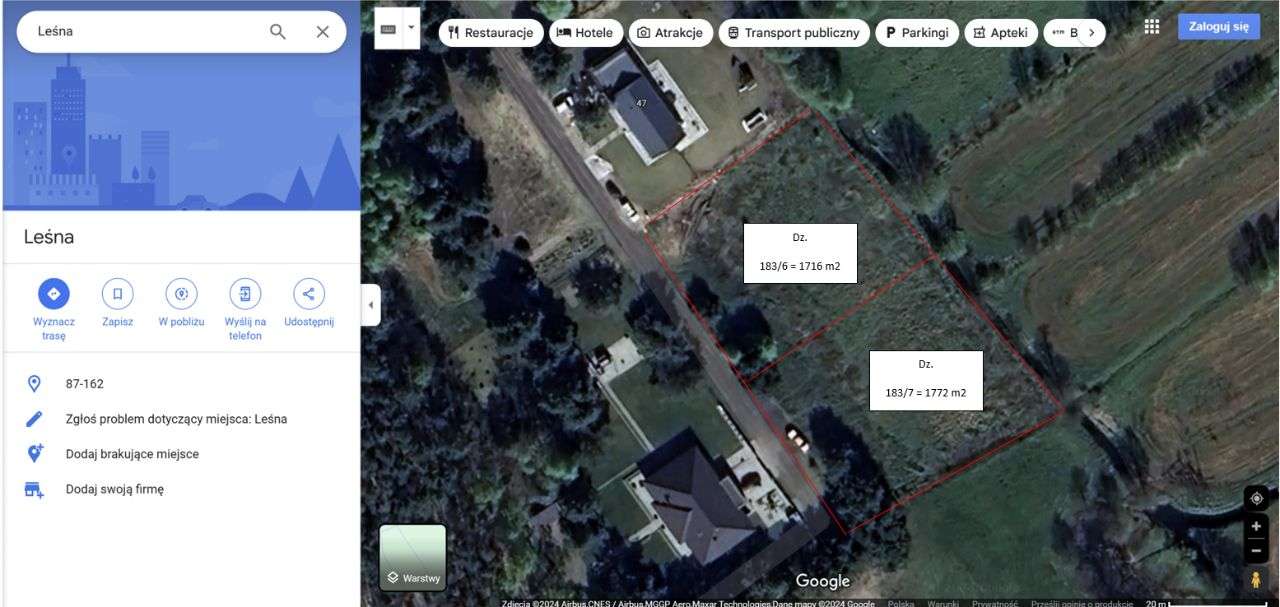Click the search magnifier icon
The image size is (1280, 607).
coord(278,31)
